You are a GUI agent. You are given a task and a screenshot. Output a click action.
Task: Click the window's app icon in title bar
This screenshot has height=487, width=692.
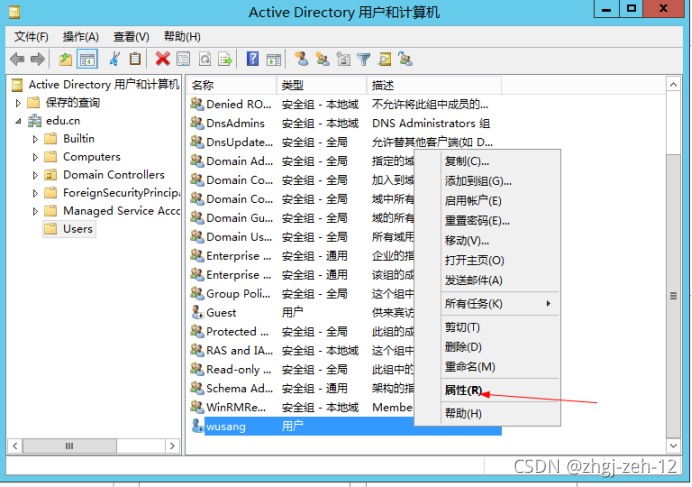click(x=15, y=12)
